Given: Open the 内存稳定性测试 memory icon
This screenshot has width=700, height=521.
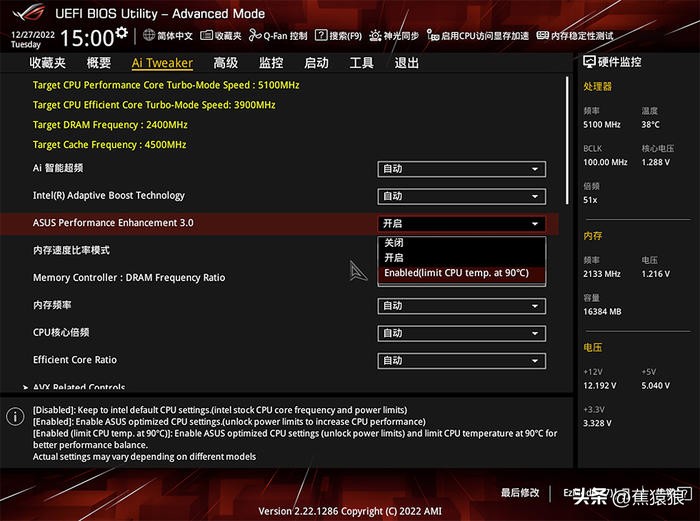Looking at the screenshot, I should tap(542, 35).
